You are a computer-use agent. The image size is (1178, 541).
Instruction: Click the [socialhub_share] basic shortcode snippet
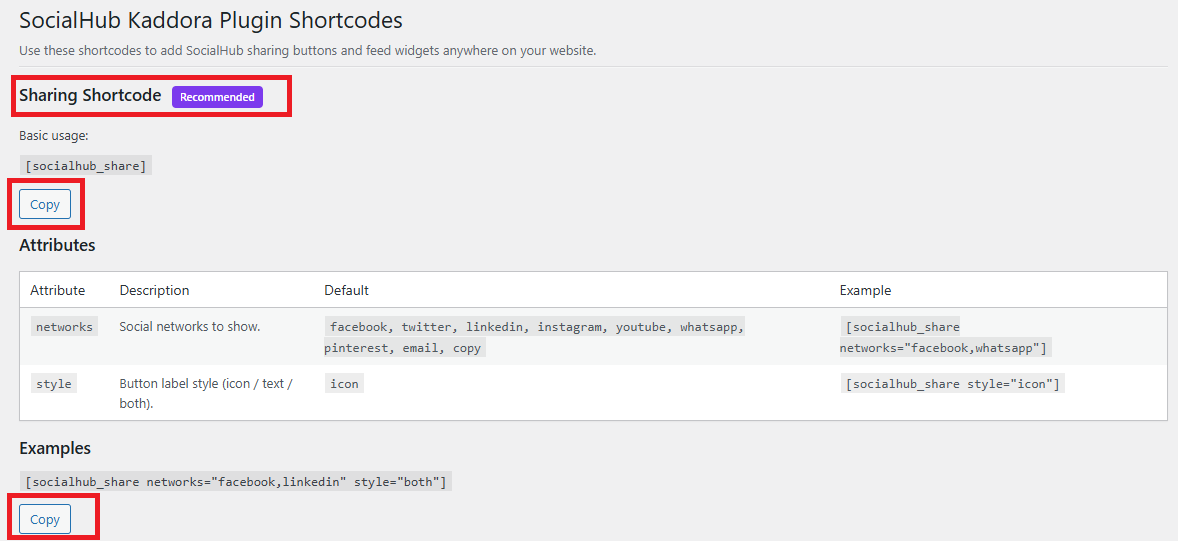[x=85, y=166]
